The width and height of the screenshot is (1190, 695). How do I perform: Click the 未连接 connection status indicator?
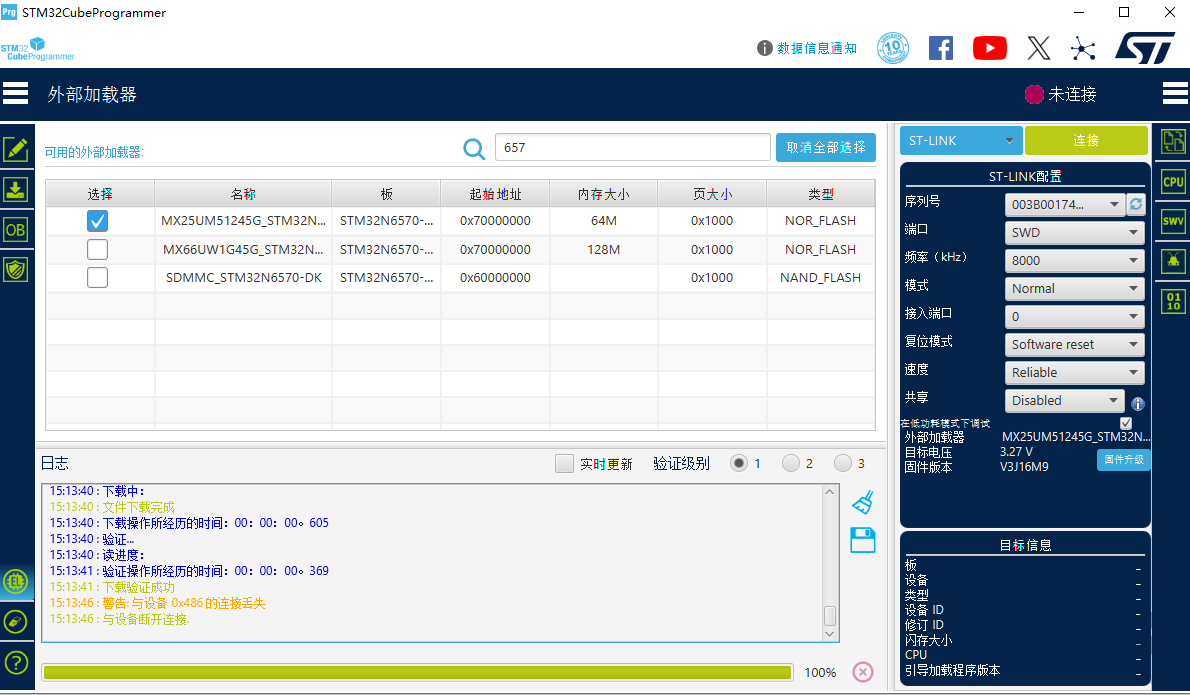1060,94
